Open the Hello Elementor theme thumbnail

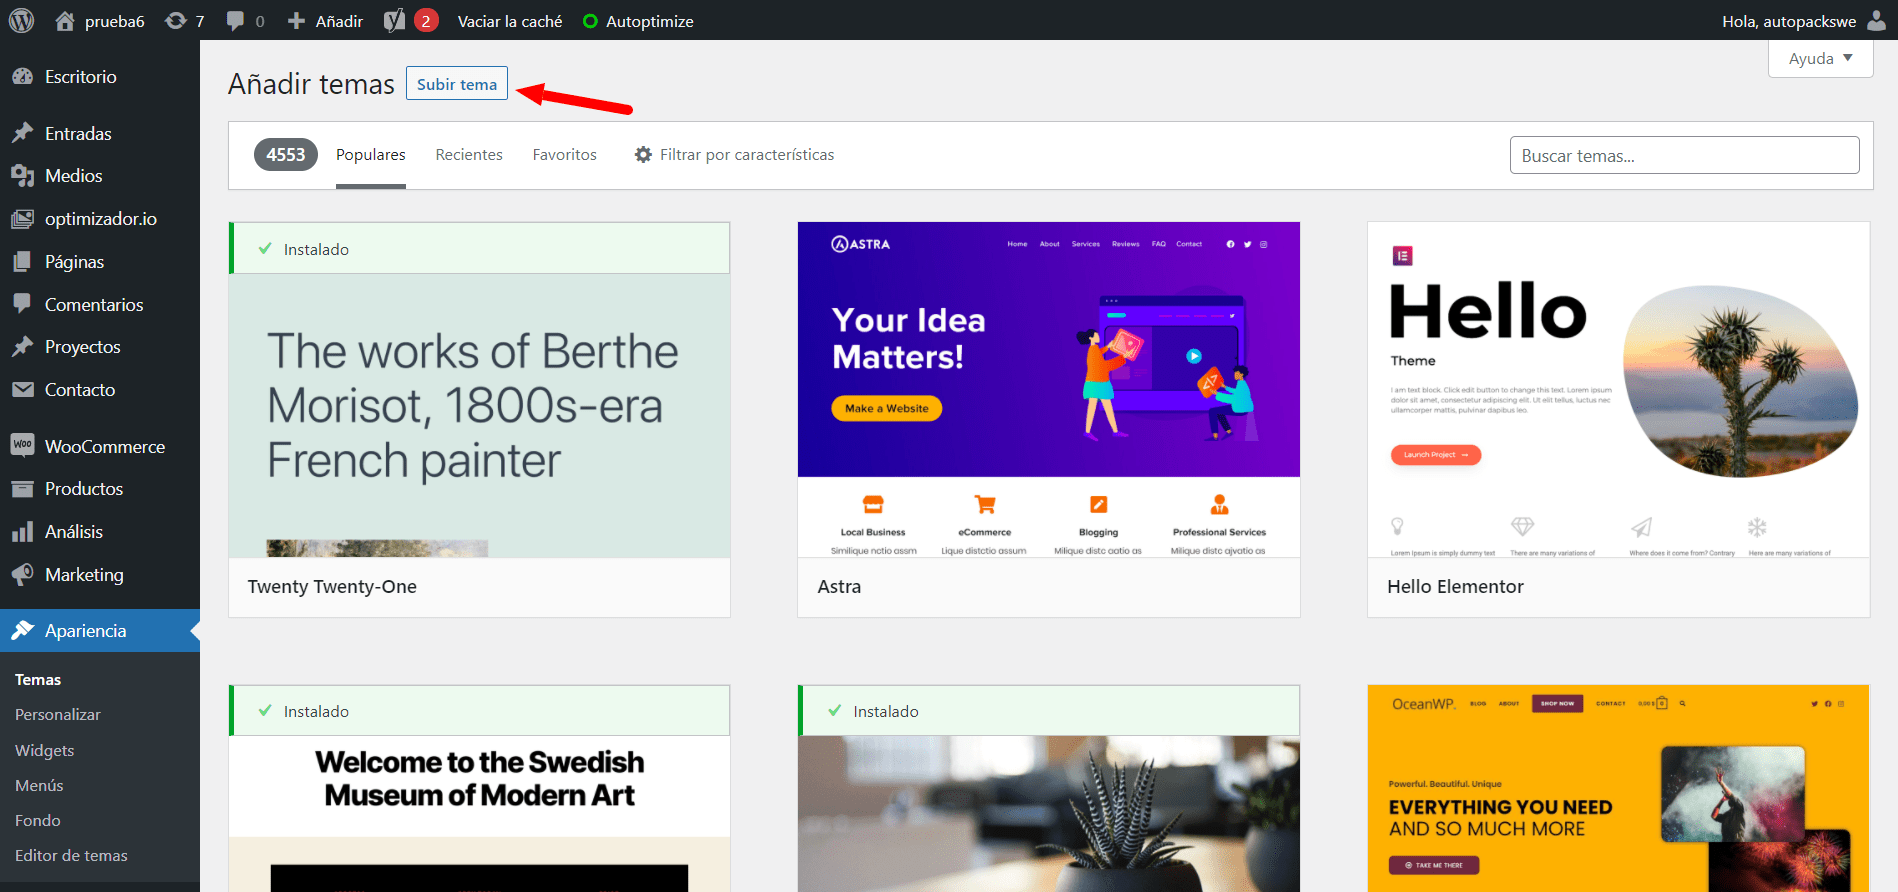1618,389
